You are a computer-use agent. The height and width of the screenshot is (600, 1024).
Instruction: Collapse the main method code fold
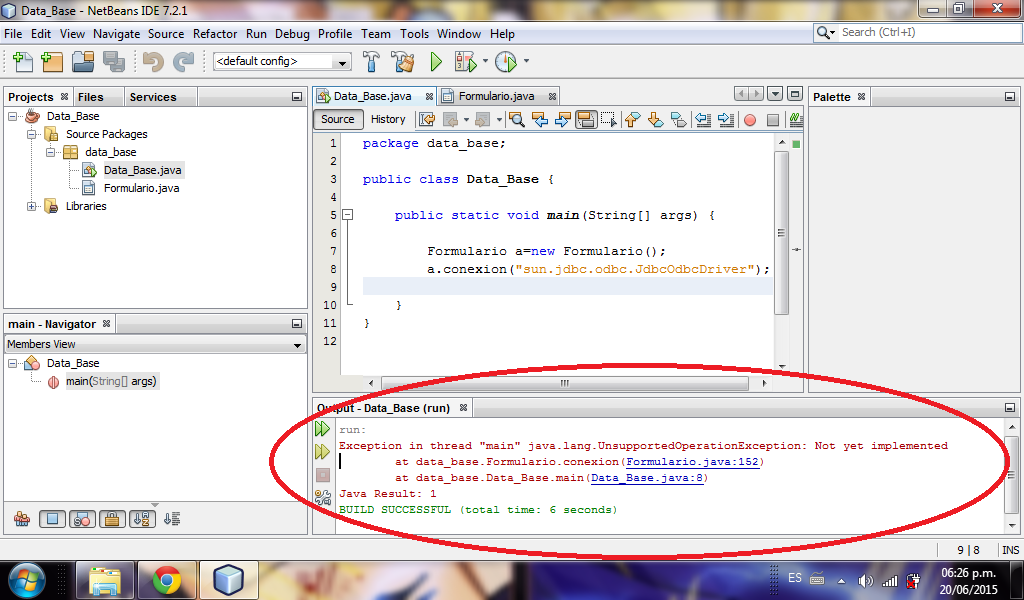click(x=348, y=215)
